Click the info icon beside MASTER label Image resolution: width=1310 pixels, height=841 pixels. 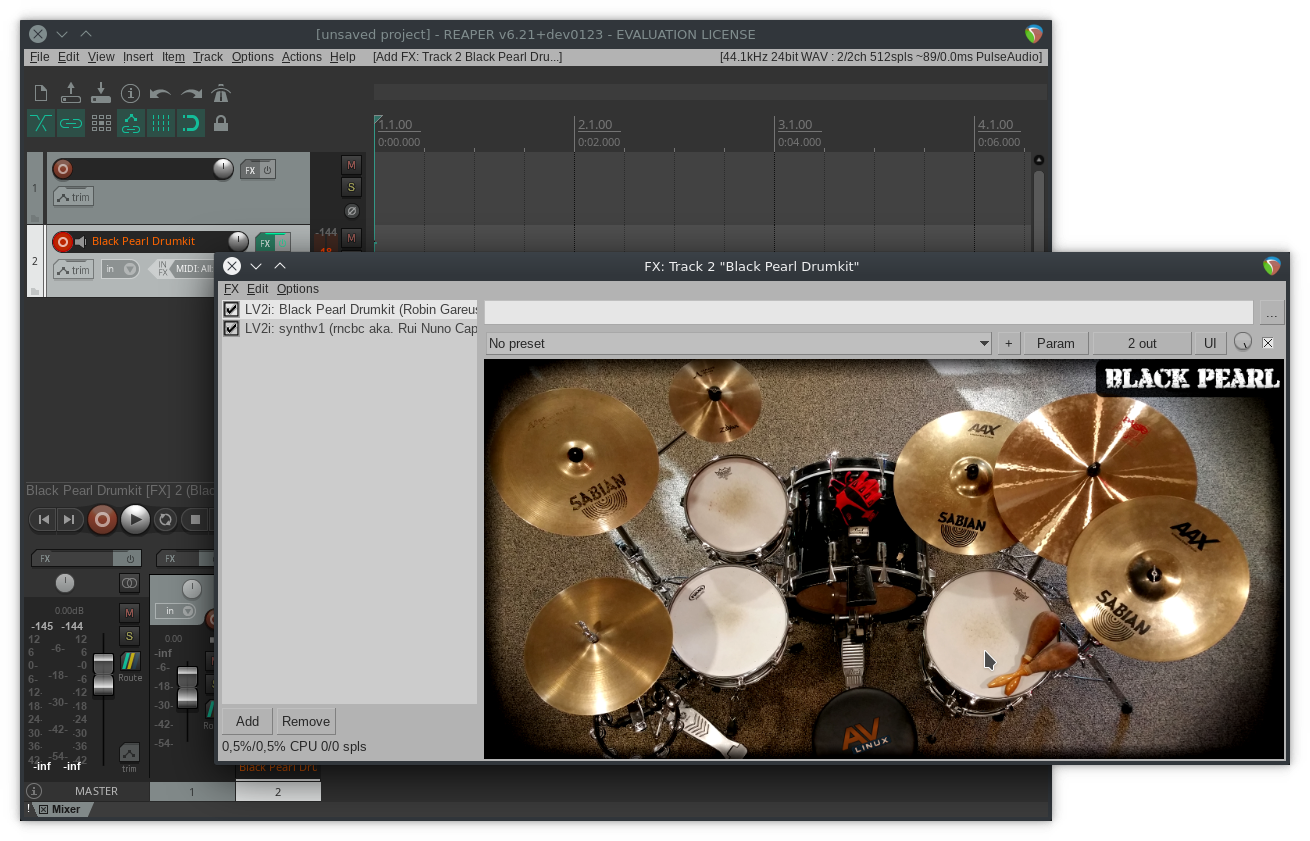(x=34, y=791)
